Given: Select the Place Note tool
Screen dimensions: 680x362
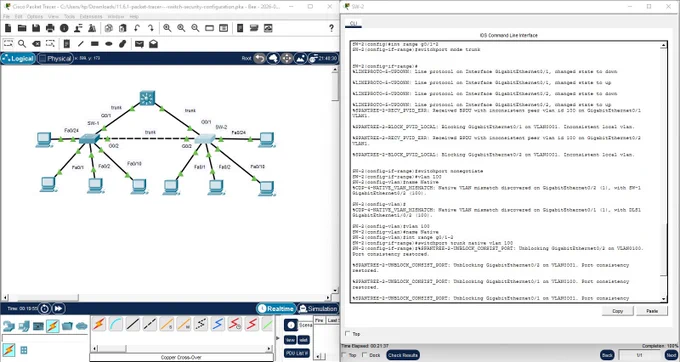Looking at the screenshot, I should [x=66, y=44].
